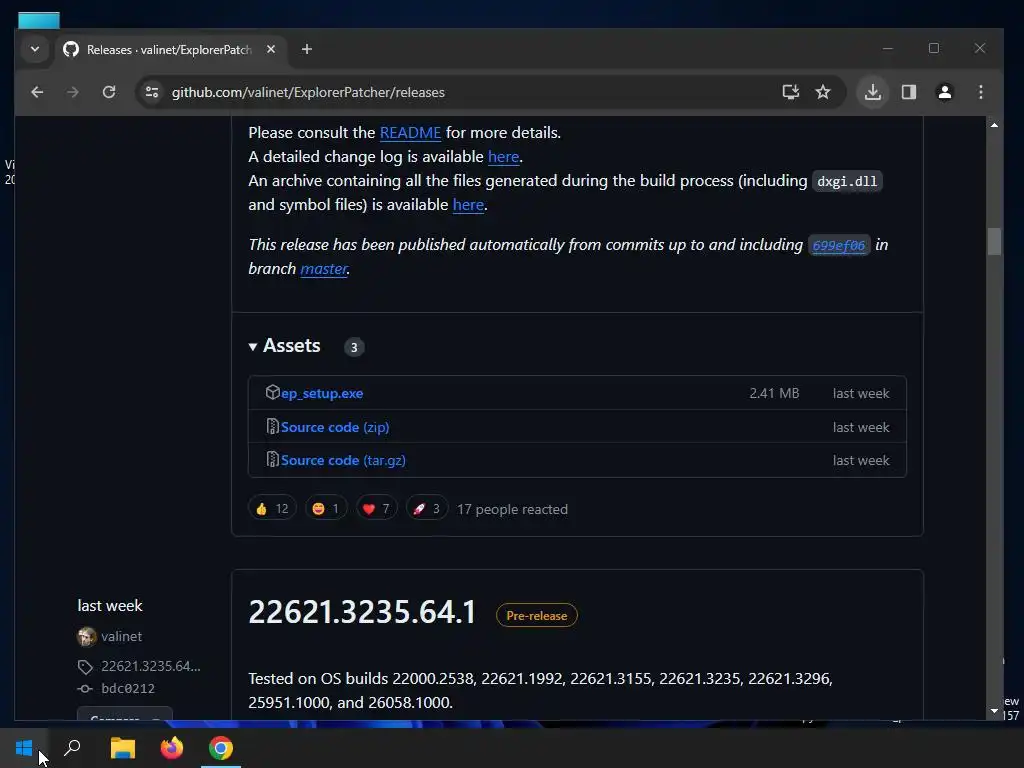Click the scrollbar up arrow
This screenshot has height=768, width=1024.
tap(994, 125)
